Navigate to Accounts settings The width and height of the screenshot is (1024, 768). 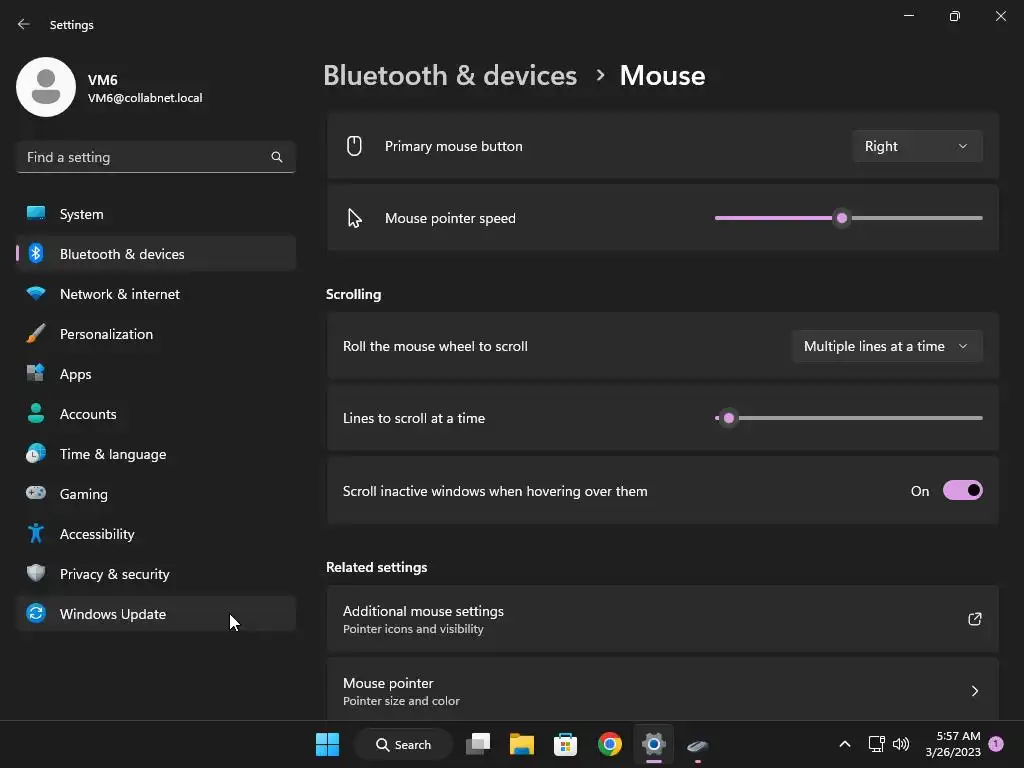[x=156, y=413]
